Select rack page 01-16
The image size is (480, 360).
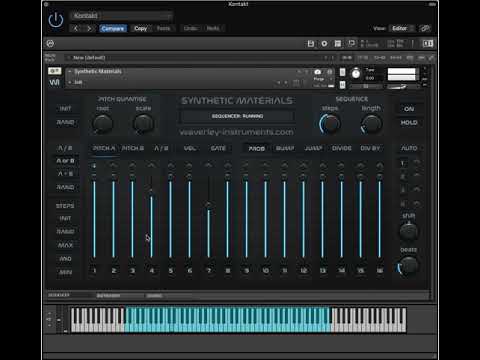(x=347, y=58)
